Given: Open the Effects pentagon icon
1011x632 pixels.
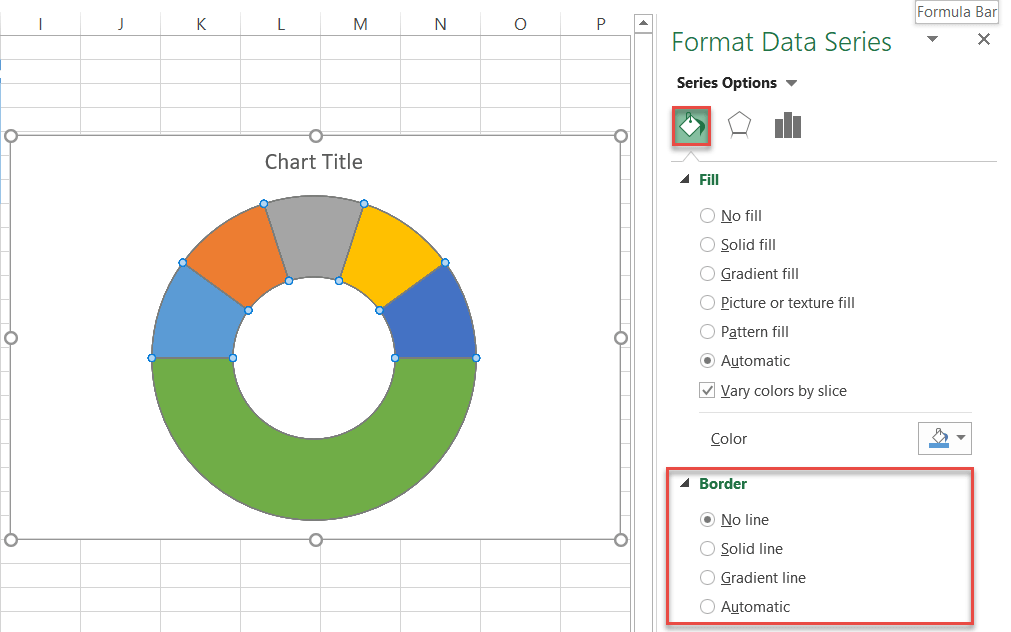Looking at the screenshot, I should pos(737,124).
